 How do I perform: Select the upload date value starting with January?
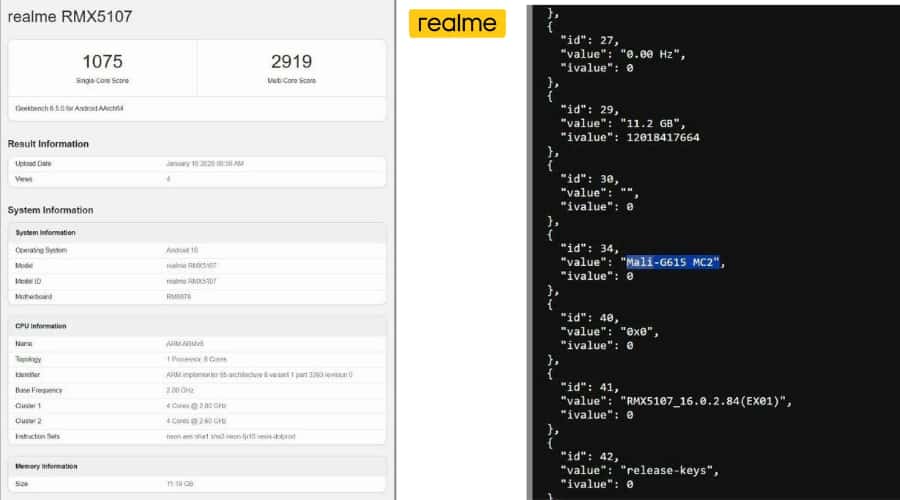pyautogui.click(x=205, y=164)
